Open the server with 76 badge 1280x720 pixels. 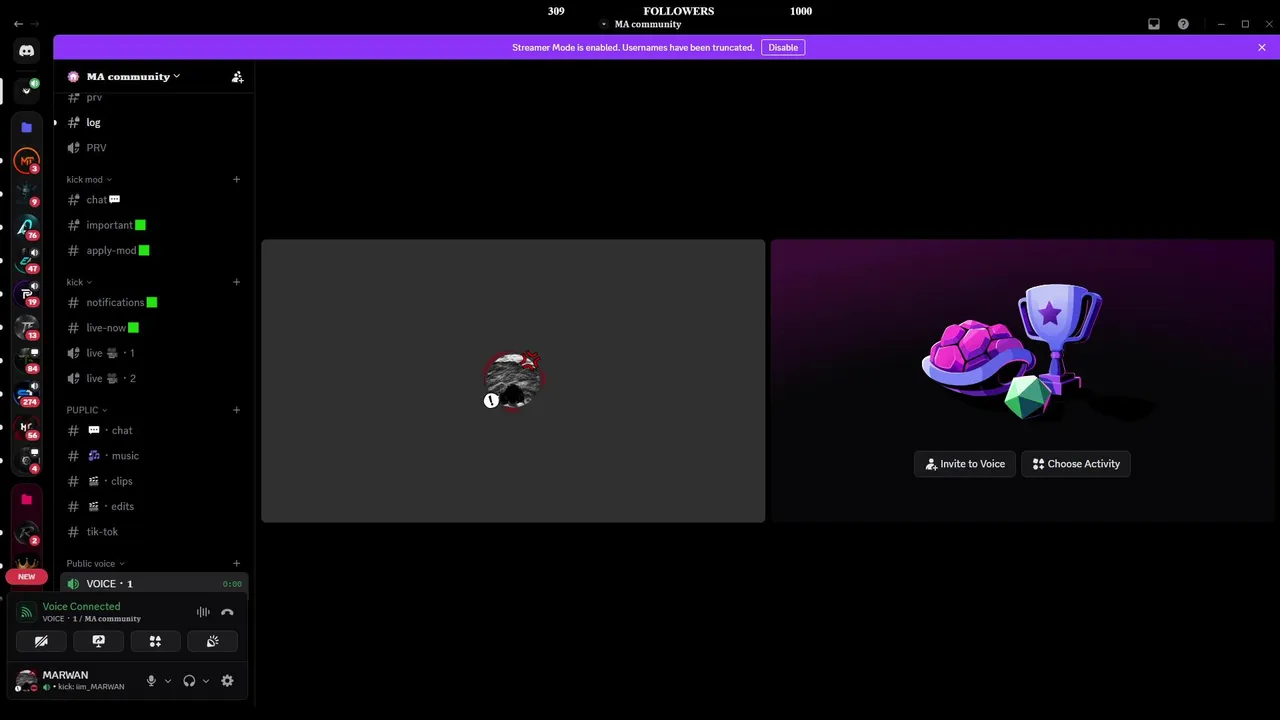point(27,227)
